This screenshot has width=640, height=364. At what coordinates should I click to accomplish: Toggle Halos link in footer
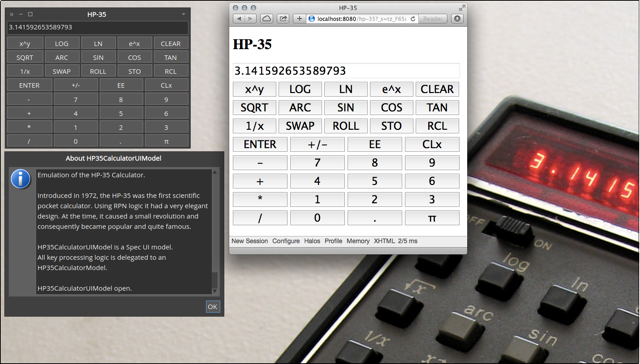click(x=312, y=241)
